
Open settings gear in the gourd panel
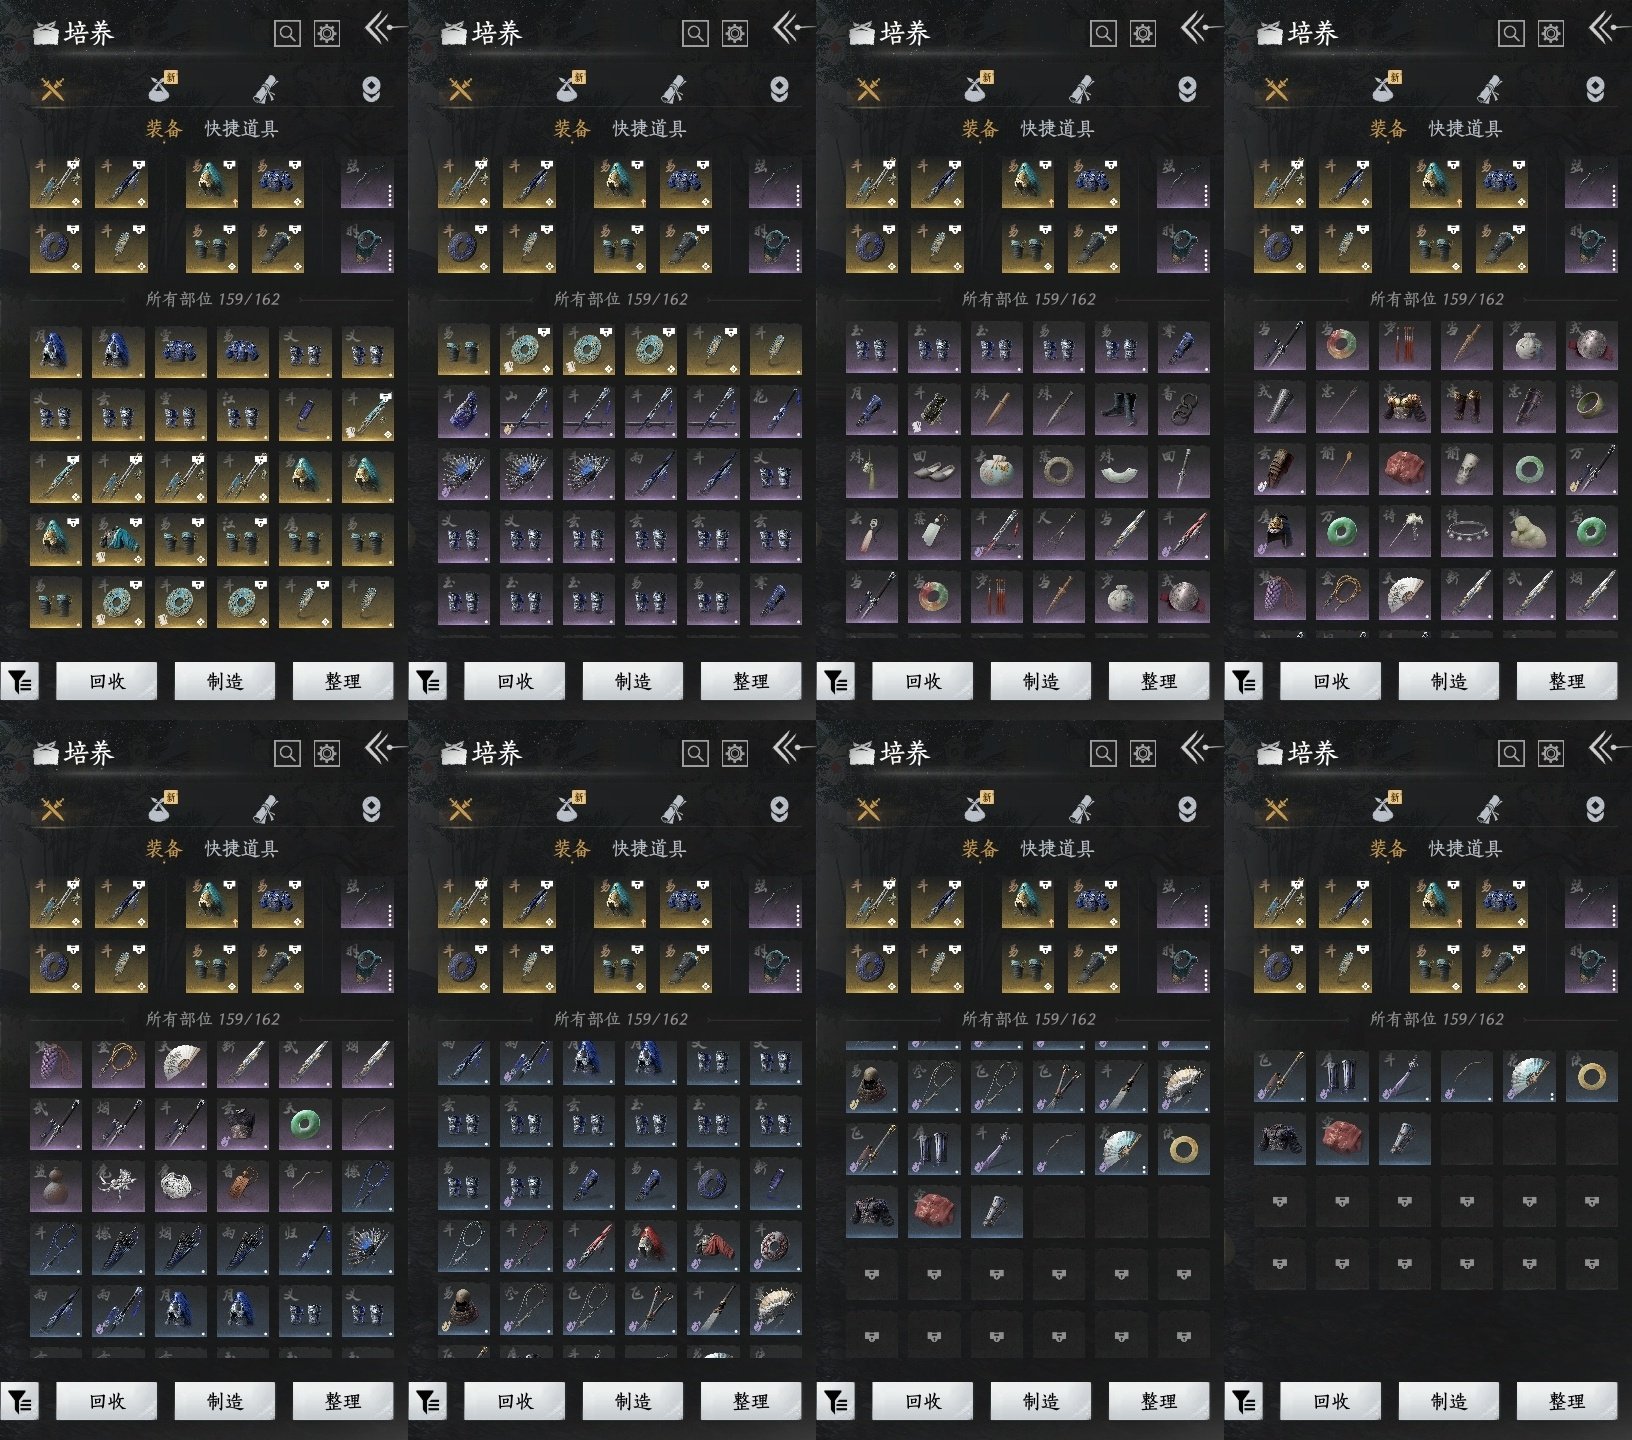click(x=327, y=753)
